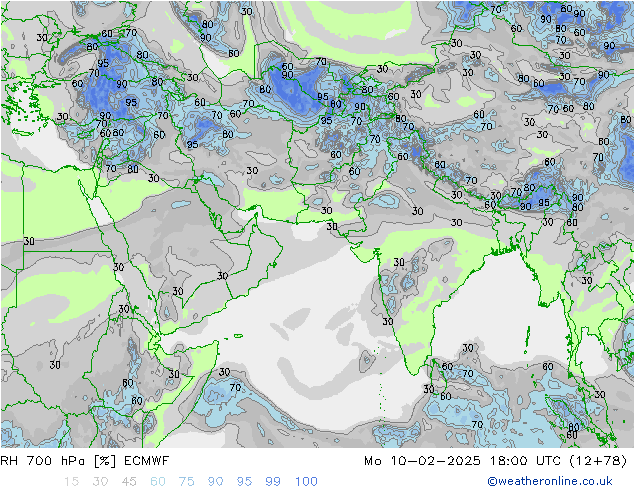Click the "RH 700 hPa [%] ECMWF" caption

(x=85, y=461)
